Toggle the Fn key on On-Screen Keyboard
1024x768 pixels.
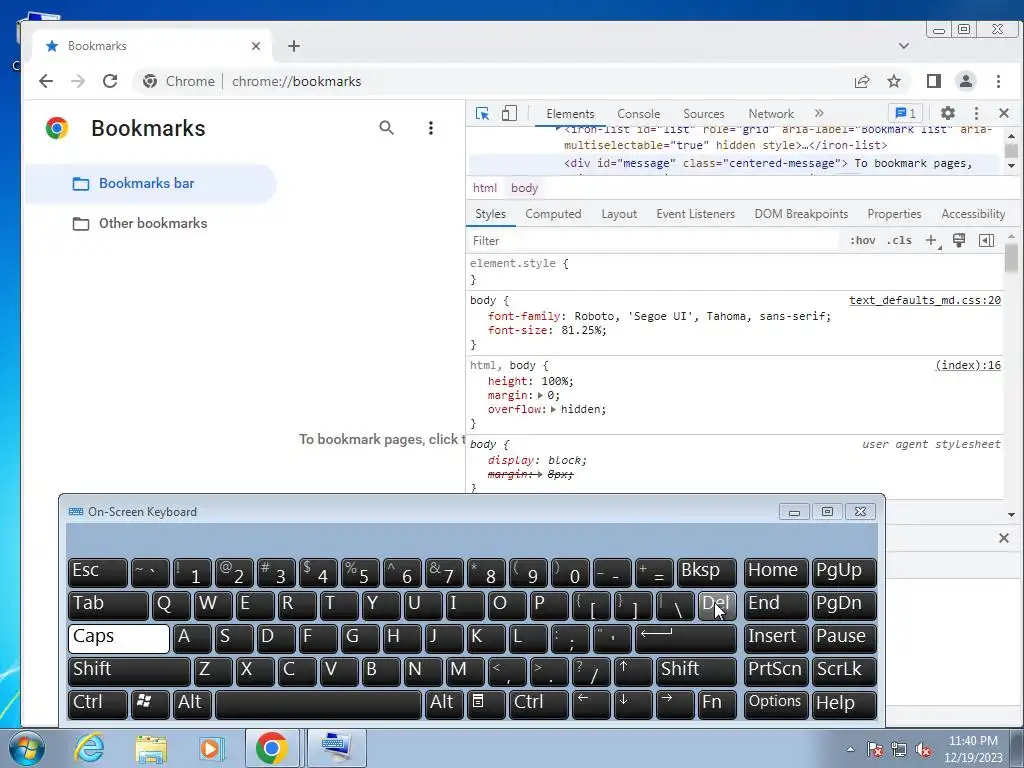click(716, 704)
